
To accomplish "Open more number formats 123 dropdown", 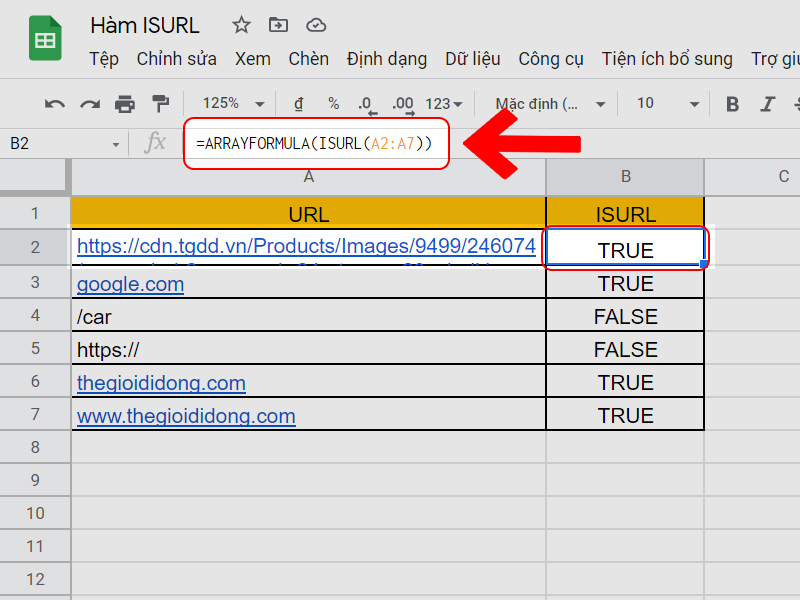I will coord(444,104).
